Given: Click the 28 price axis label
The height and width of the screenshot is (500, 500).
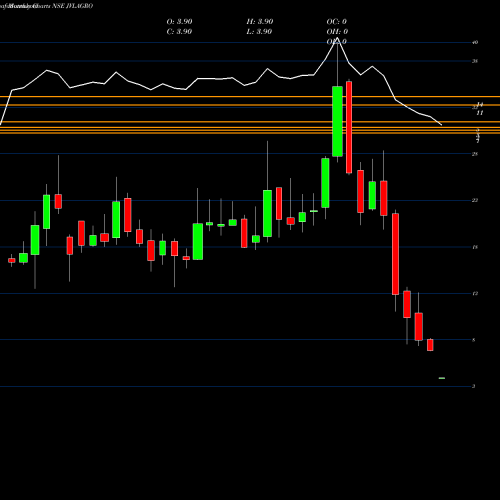Looking at the screenshot, I should [x=475, y=154].
